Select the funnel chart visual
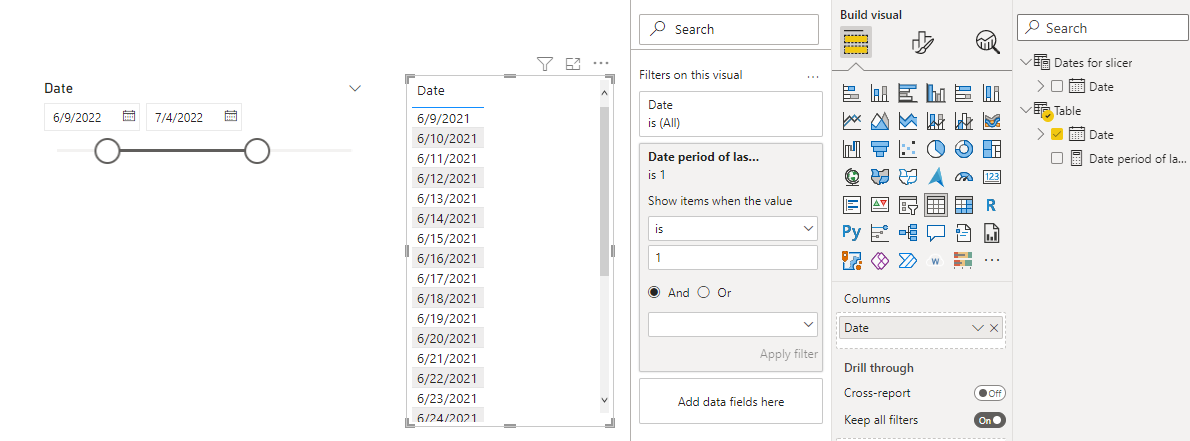 [x=880, y=149]
